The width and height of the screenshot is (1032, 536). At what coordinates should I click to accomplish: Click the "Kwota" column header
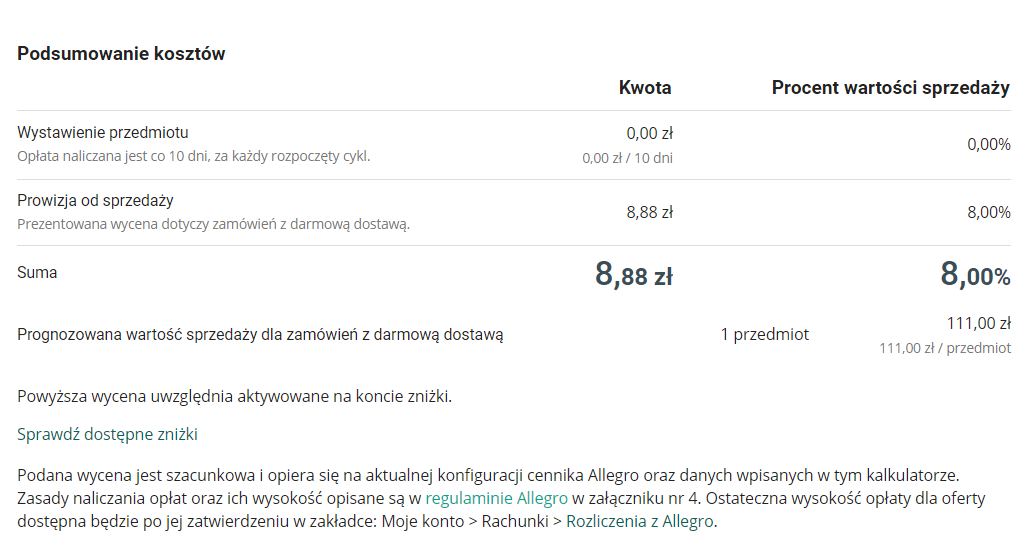pos(645,88)
